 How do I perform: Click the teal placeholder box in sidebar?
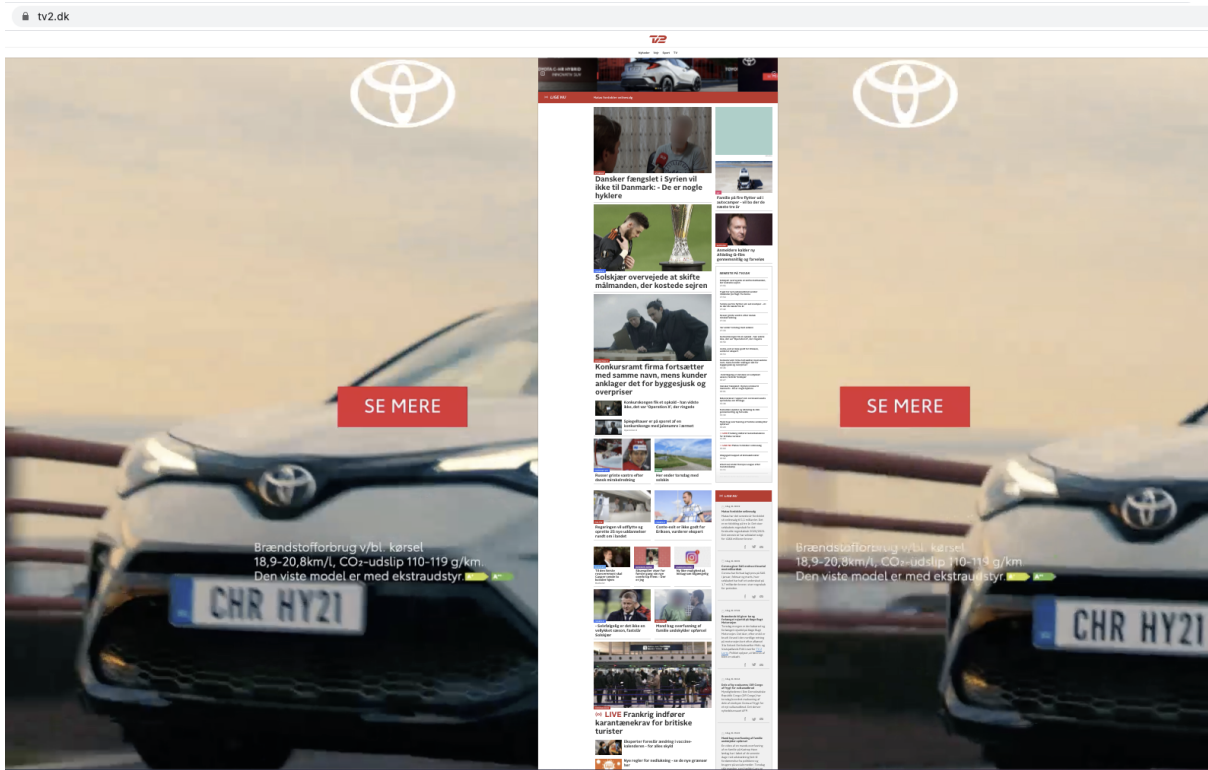[x=743, y=131]
